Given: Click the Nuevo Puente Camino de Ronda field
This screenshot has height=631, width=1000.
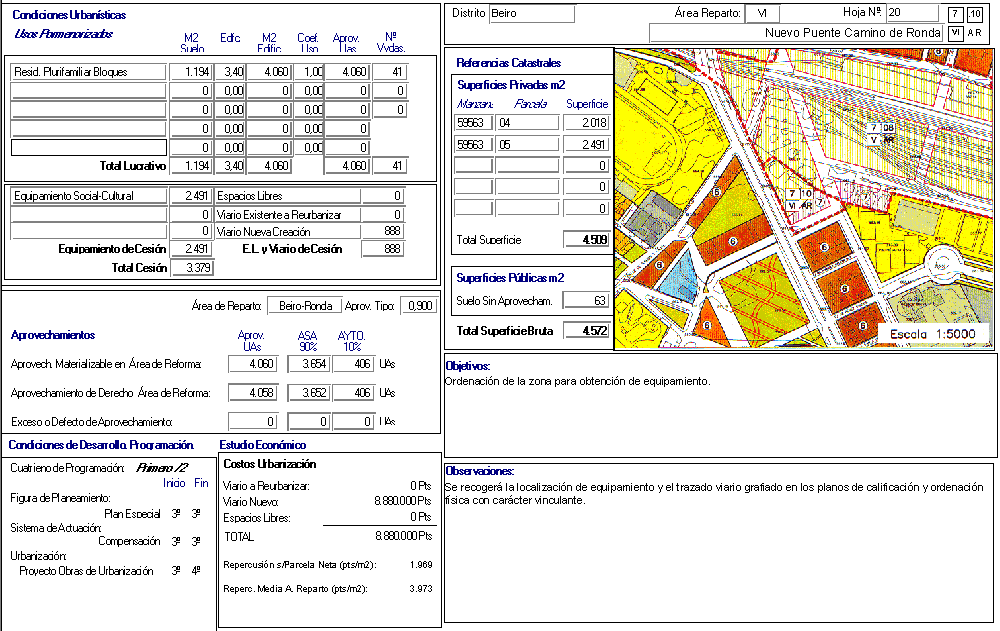Looking at the screenshot, I should coord(796,33).
